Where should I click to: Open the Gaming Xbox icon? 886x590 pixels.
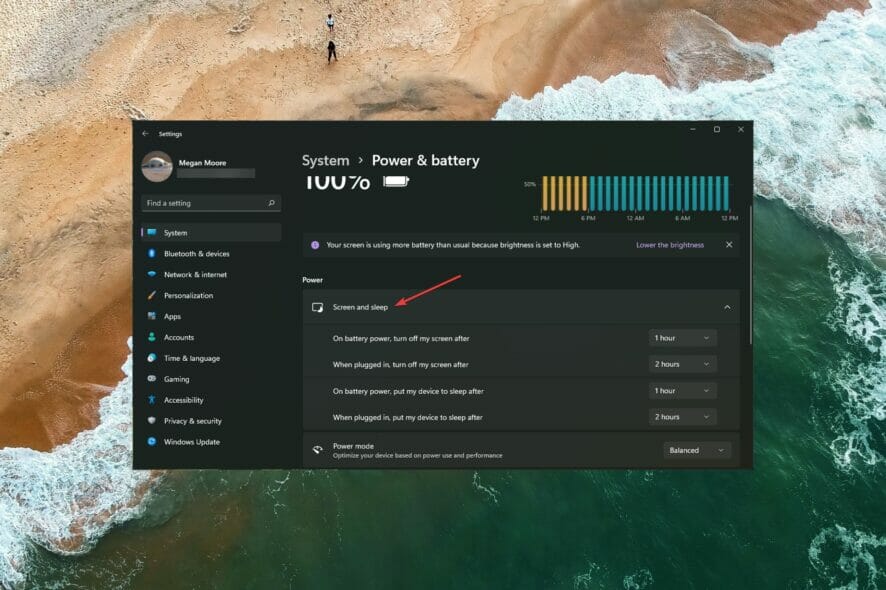[x=152, y=379]
